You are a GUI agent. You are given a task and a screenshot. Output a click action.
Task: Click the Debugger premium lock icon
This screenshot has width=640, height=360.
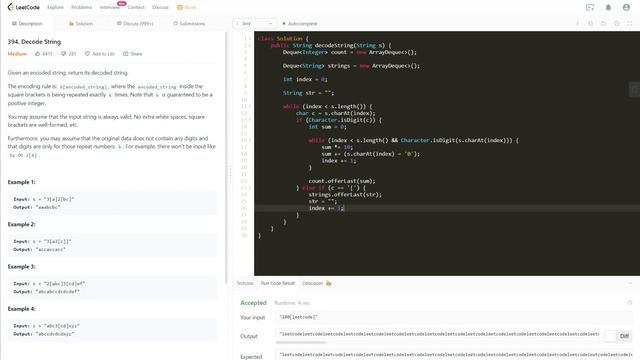[x=329, y=283]
